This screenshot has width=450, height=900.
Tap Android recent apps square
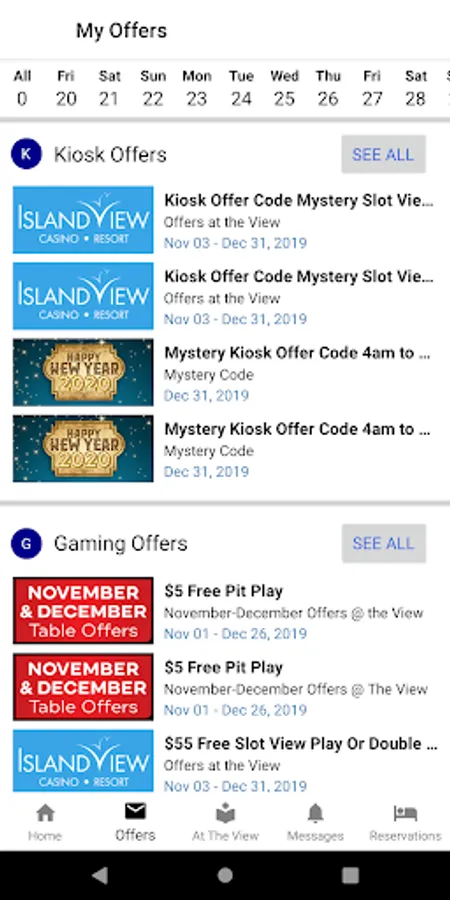(x=350, y=875)
